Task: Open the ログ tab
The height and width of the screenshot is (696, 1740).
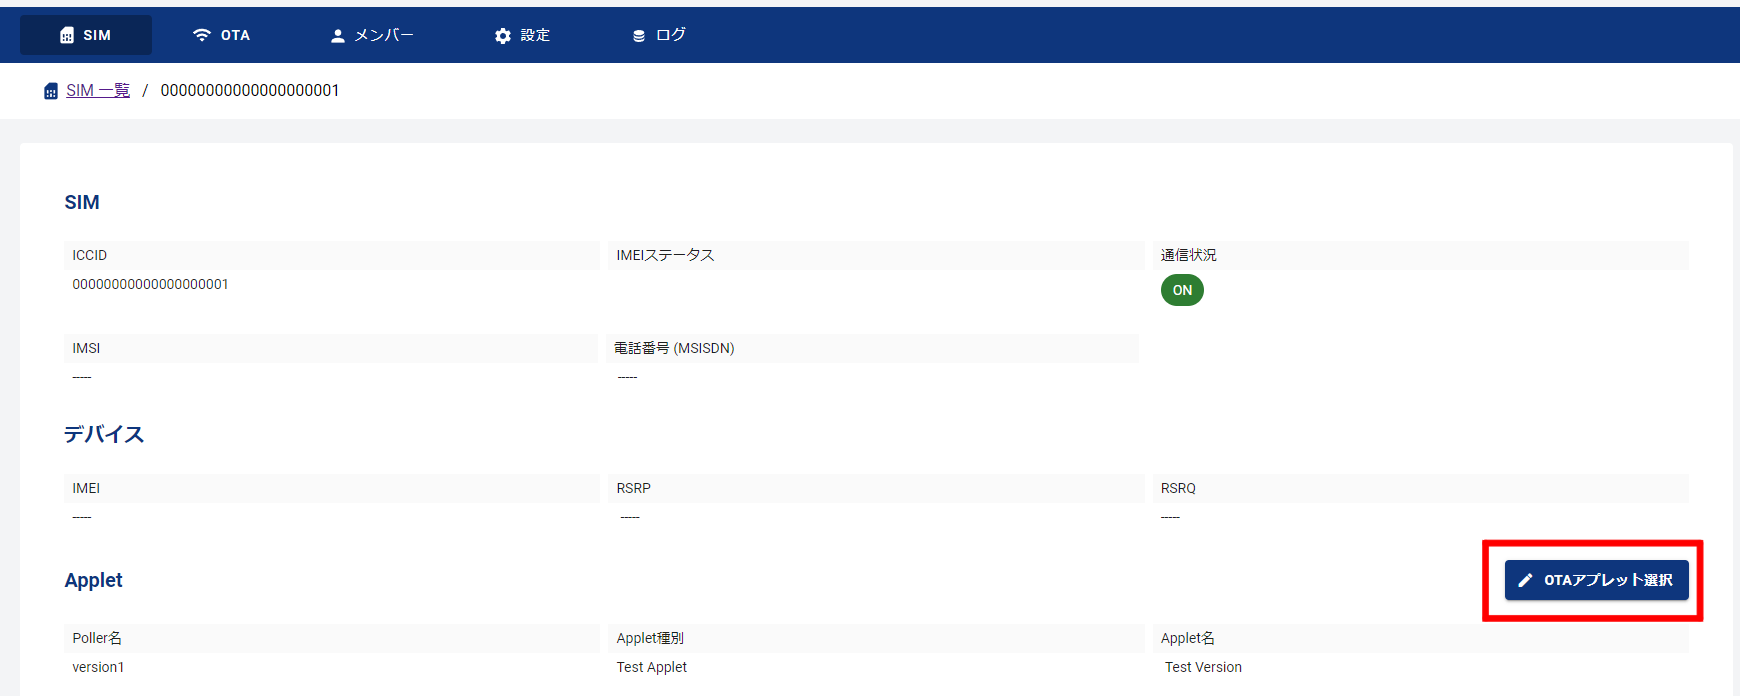Action: coord(659,35)
